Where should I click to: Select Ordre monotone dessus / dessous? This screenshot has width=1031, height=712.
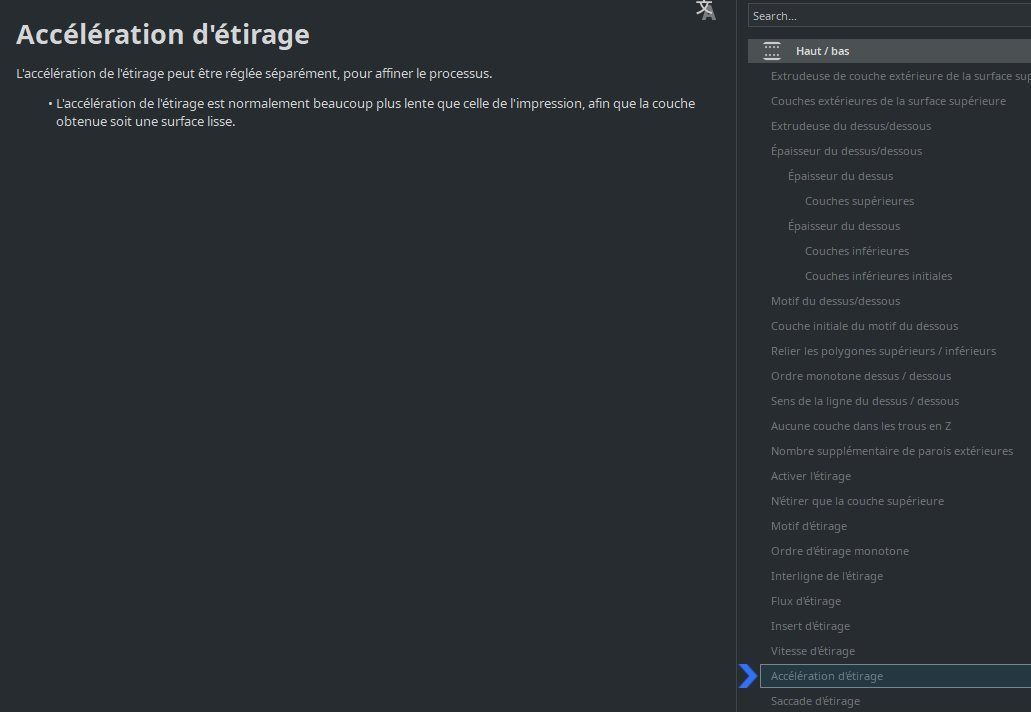[860, 376]
